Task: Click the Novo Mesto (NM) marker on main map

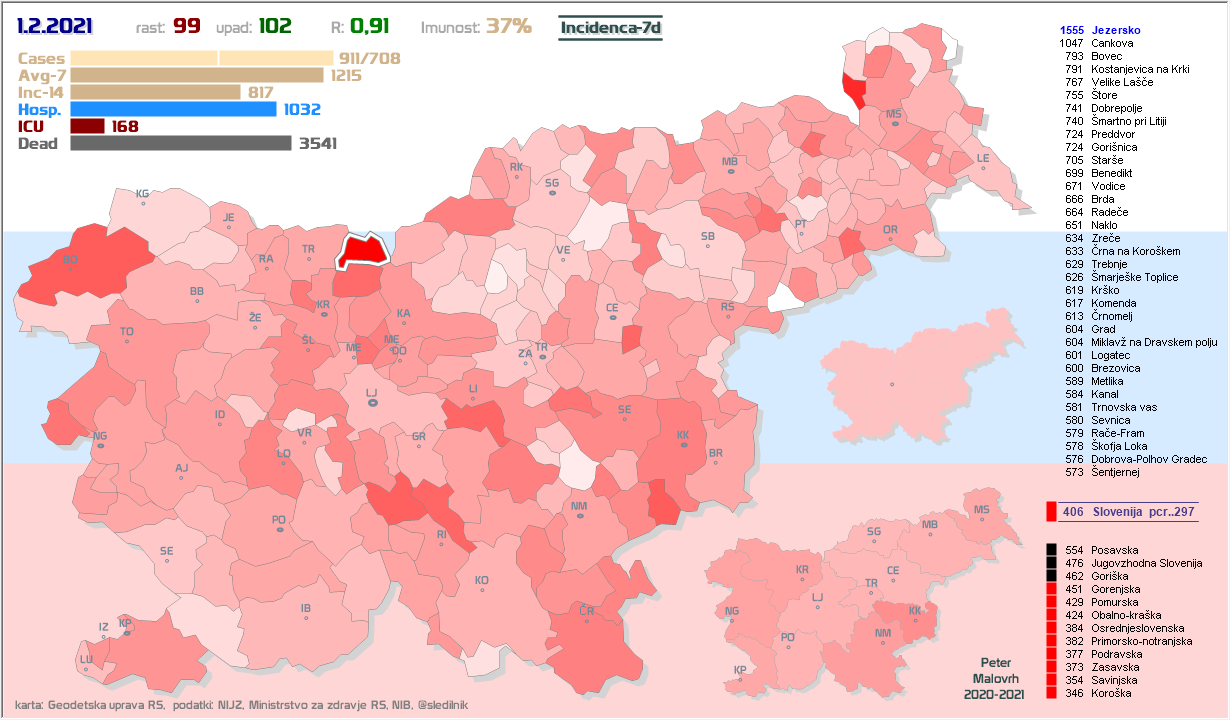Action: click(579, 517)
